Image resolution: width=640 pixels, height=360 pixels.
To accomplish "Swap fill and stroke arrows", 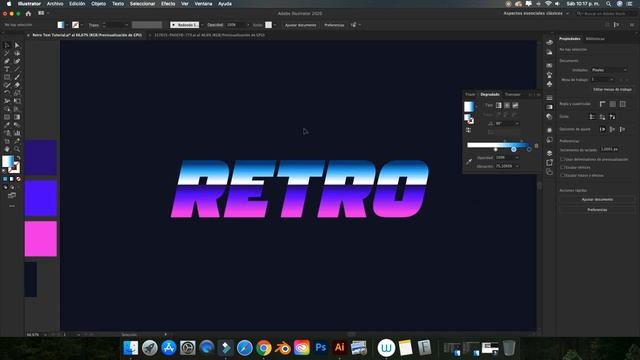I will [x=18, y=158].
